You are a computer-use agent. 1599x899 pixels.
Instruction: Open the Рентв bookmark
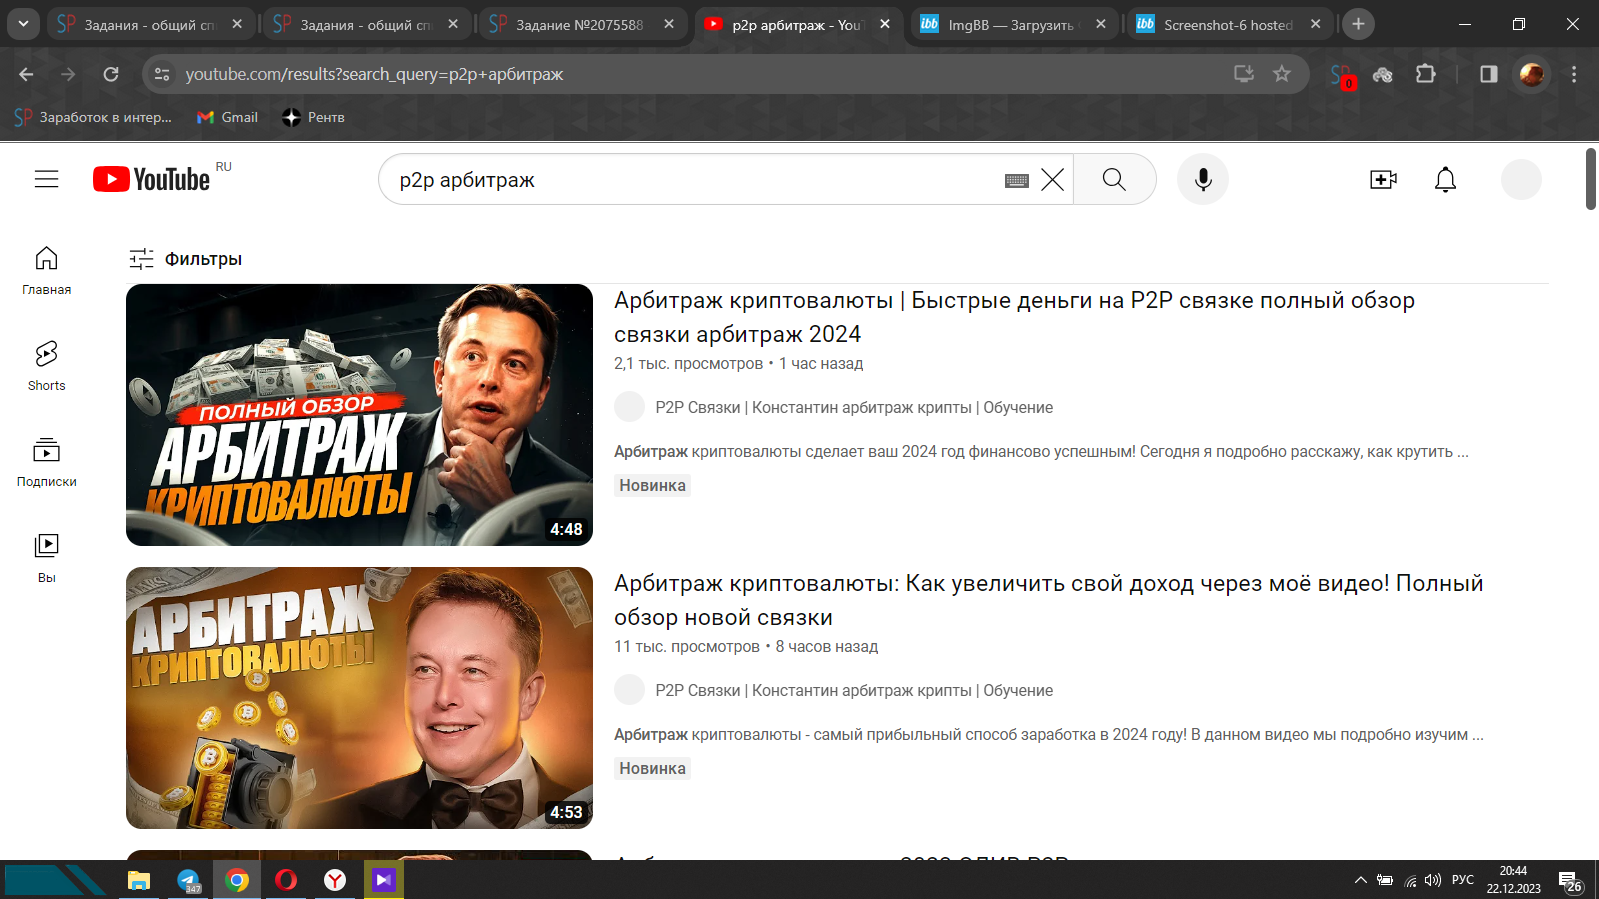pyautogui.click(x=314, y=117)
